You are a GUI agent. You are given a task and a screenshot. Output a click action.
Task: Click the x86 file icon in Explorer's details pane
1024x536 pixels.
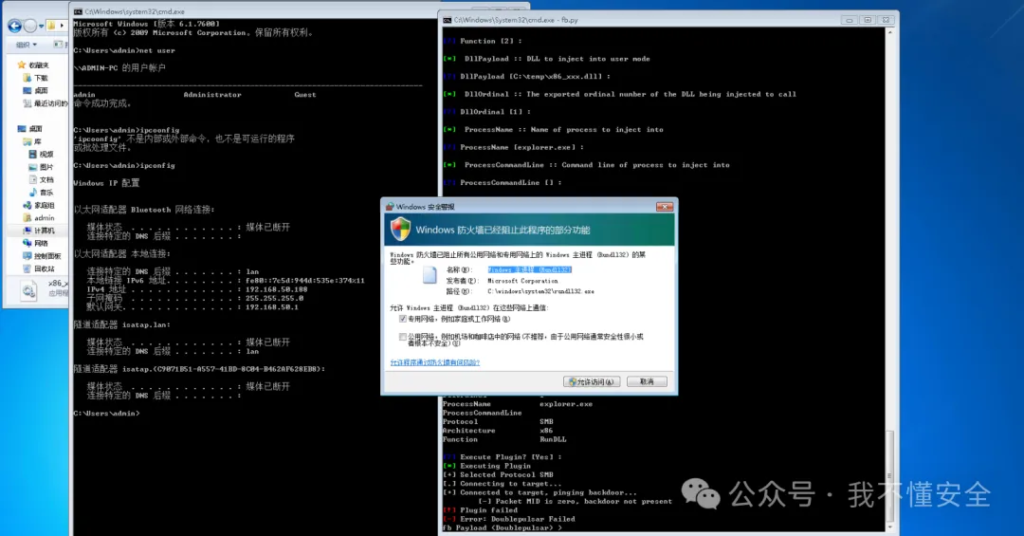[x=29, y=290]
